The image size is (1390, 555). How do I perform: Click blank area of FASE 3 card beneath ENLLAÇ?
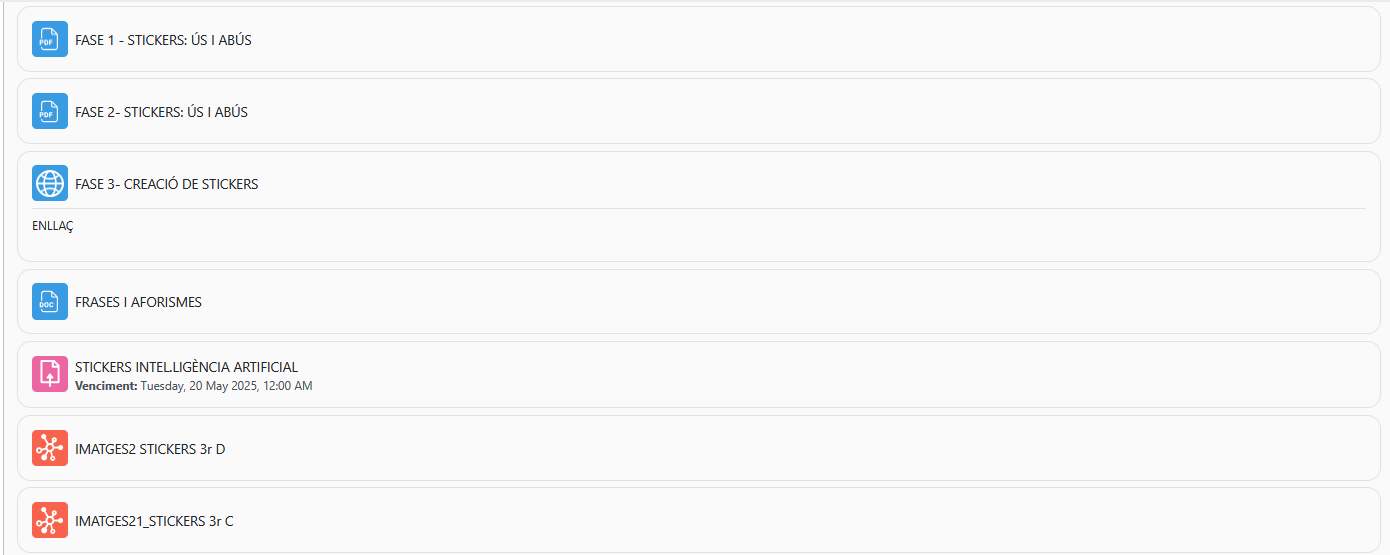[x=698, y=247]
